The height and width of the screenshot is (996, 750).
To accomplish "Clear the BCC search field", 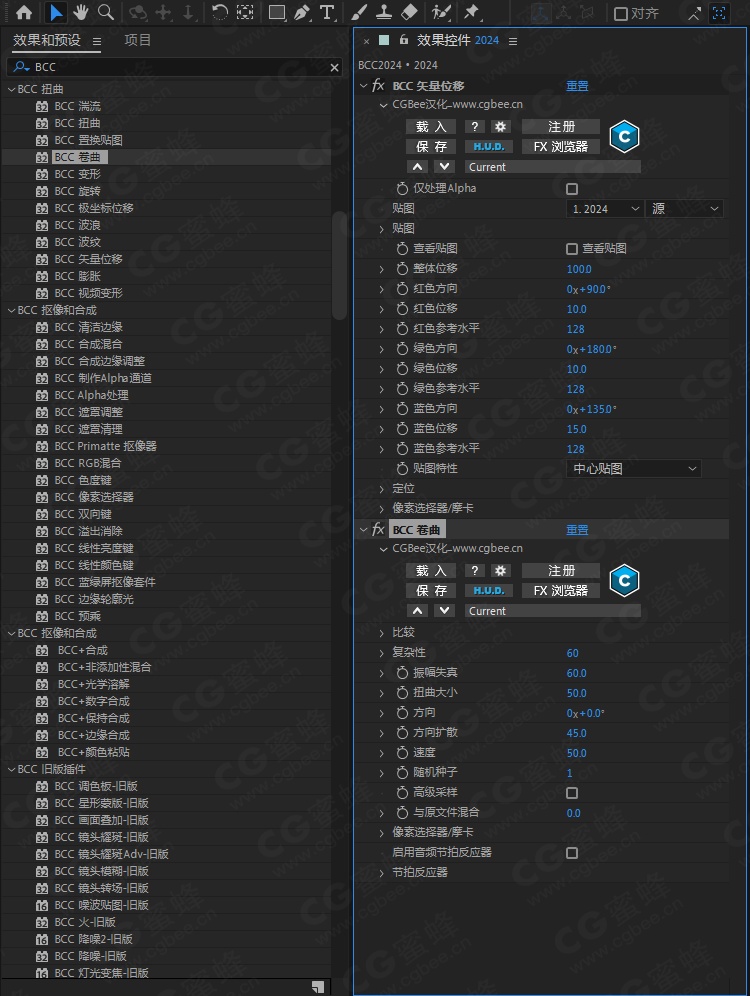I will pyautogui.click(x=335, y=67).
